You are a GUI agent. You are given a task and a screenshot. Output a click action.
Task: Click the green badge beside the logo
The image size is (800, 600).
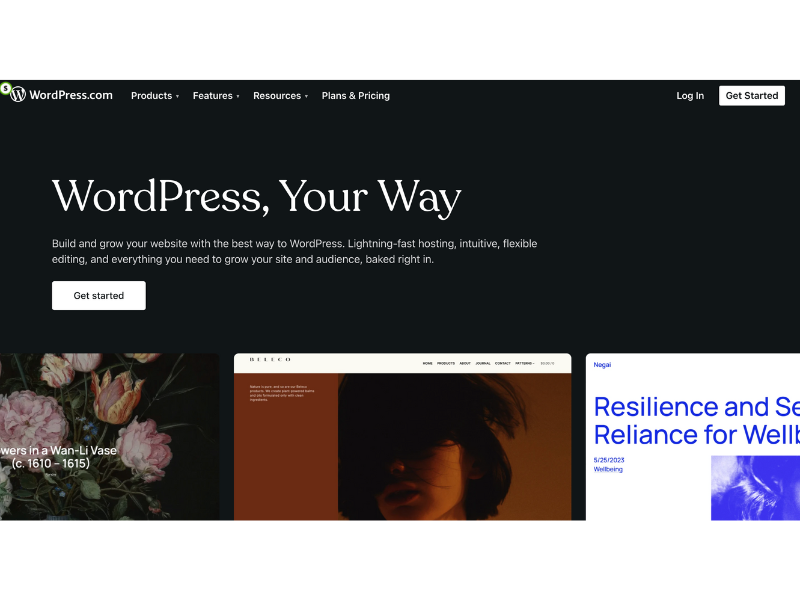pyautogui.click(x=5, y=88)
